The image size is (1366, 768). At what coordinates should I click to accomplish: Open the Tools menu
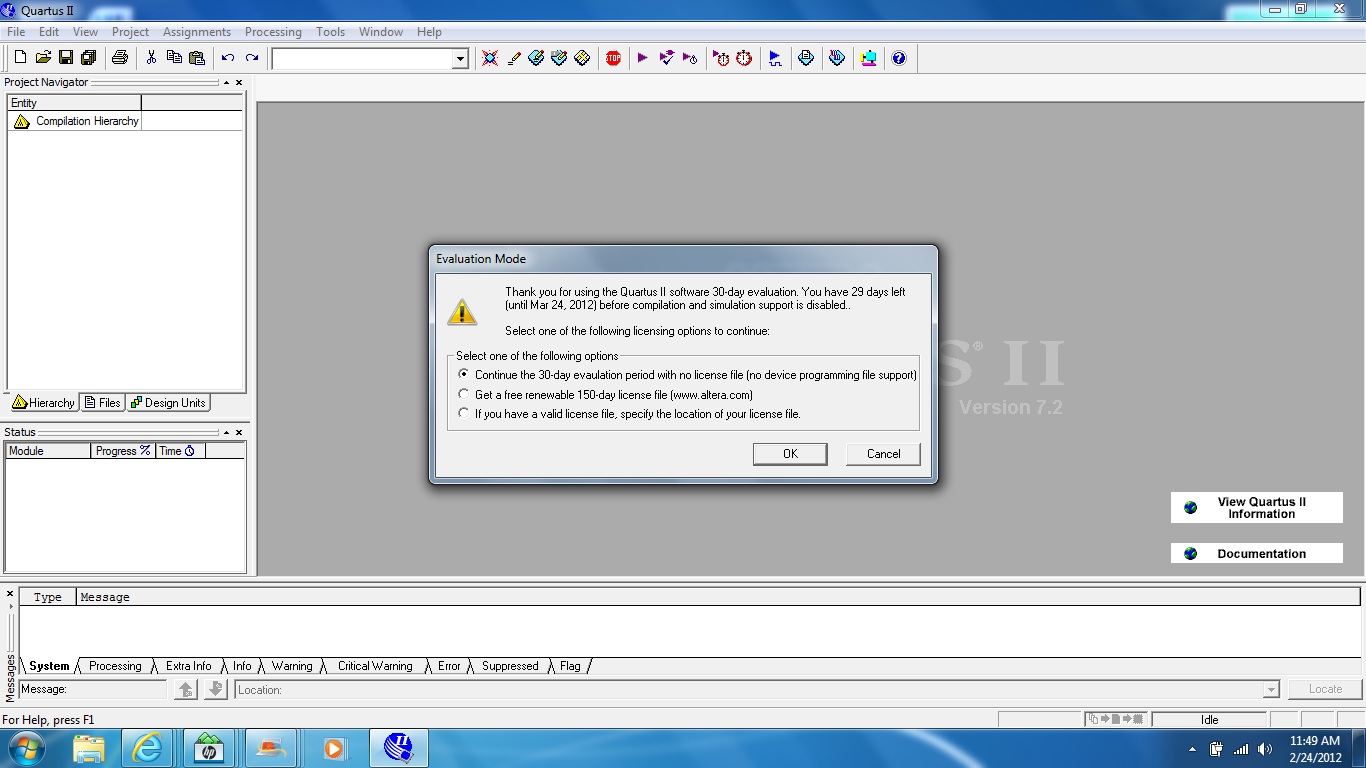[x=331, y=32]
